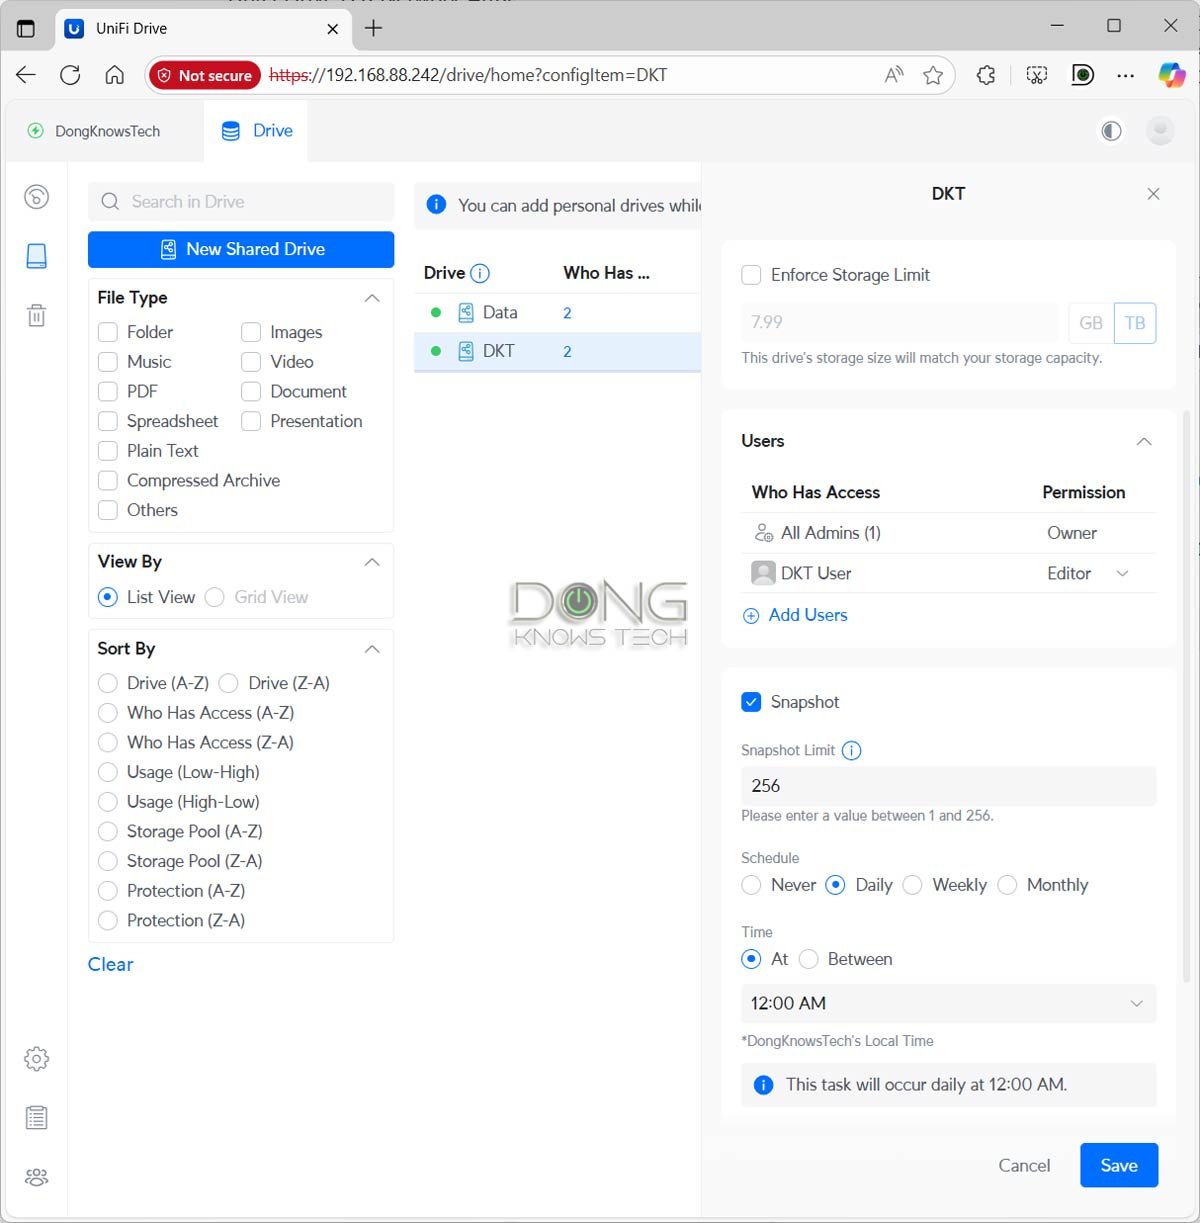Open the DKT User permission dropdown

(1122, 573)
